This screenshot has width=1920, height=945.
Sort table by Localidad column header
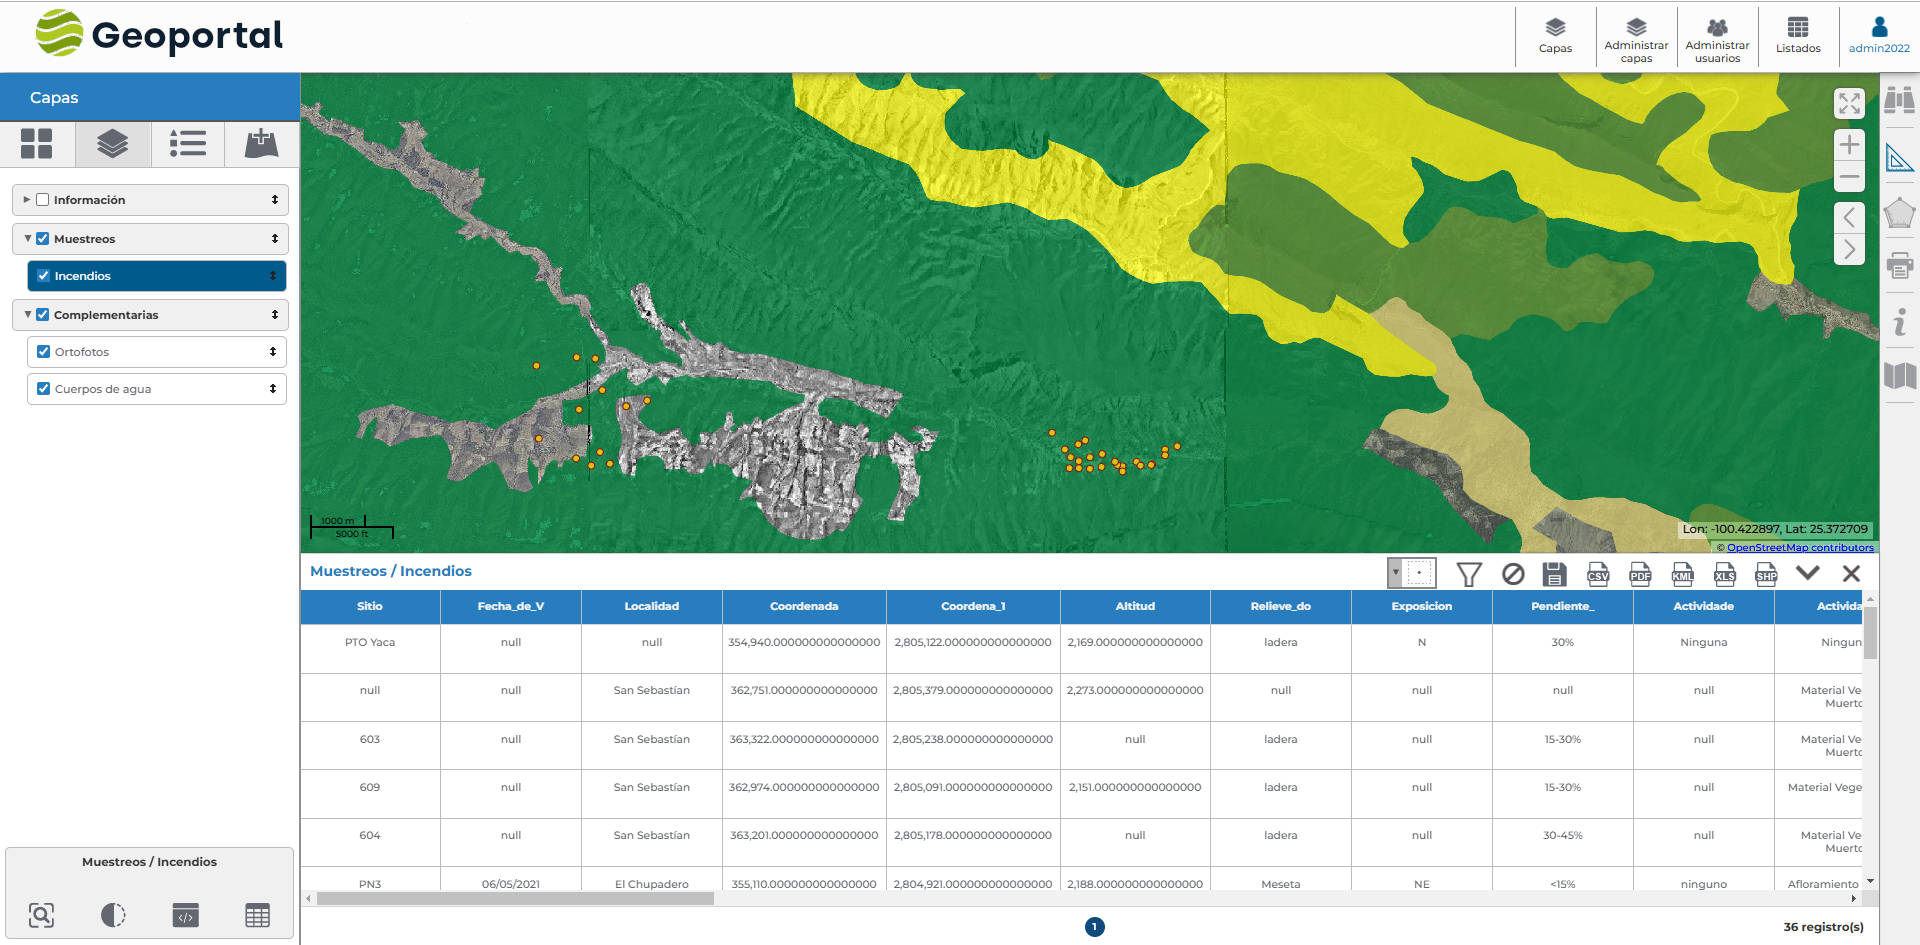651,606
